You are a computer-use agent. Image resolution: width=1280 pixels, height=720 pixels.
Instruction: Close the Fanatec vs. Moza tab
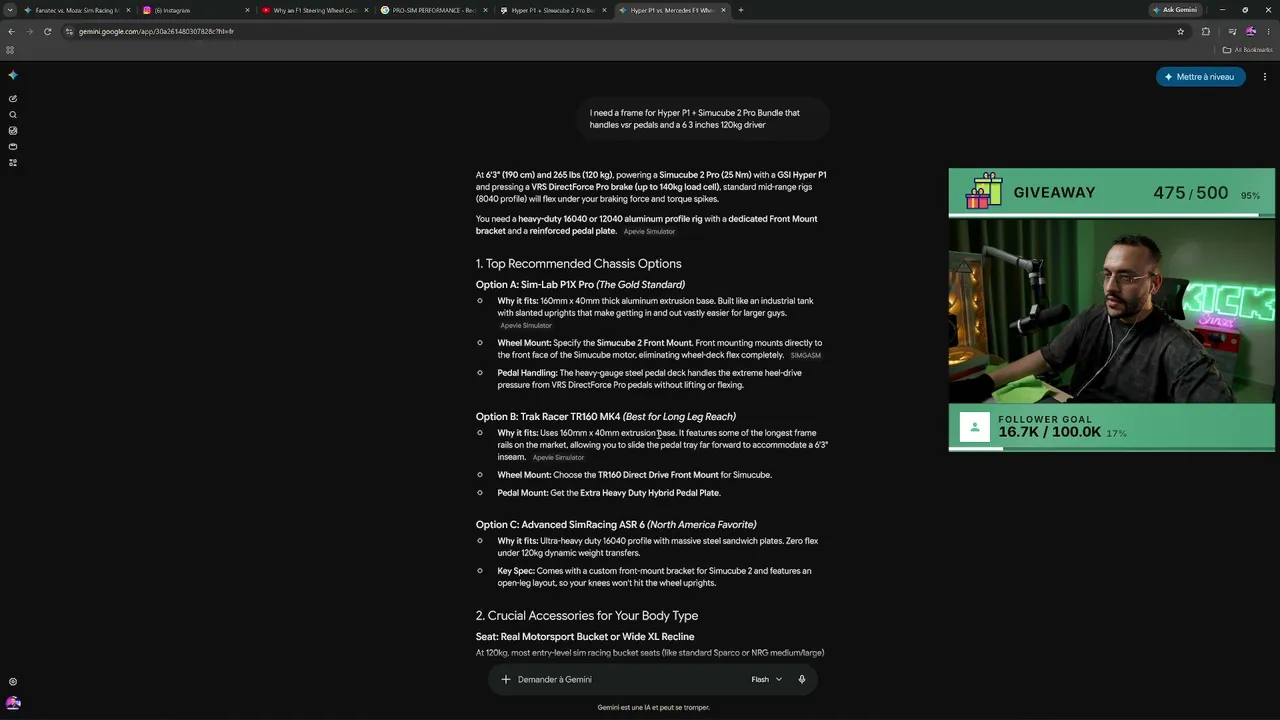tap(128, 10)
